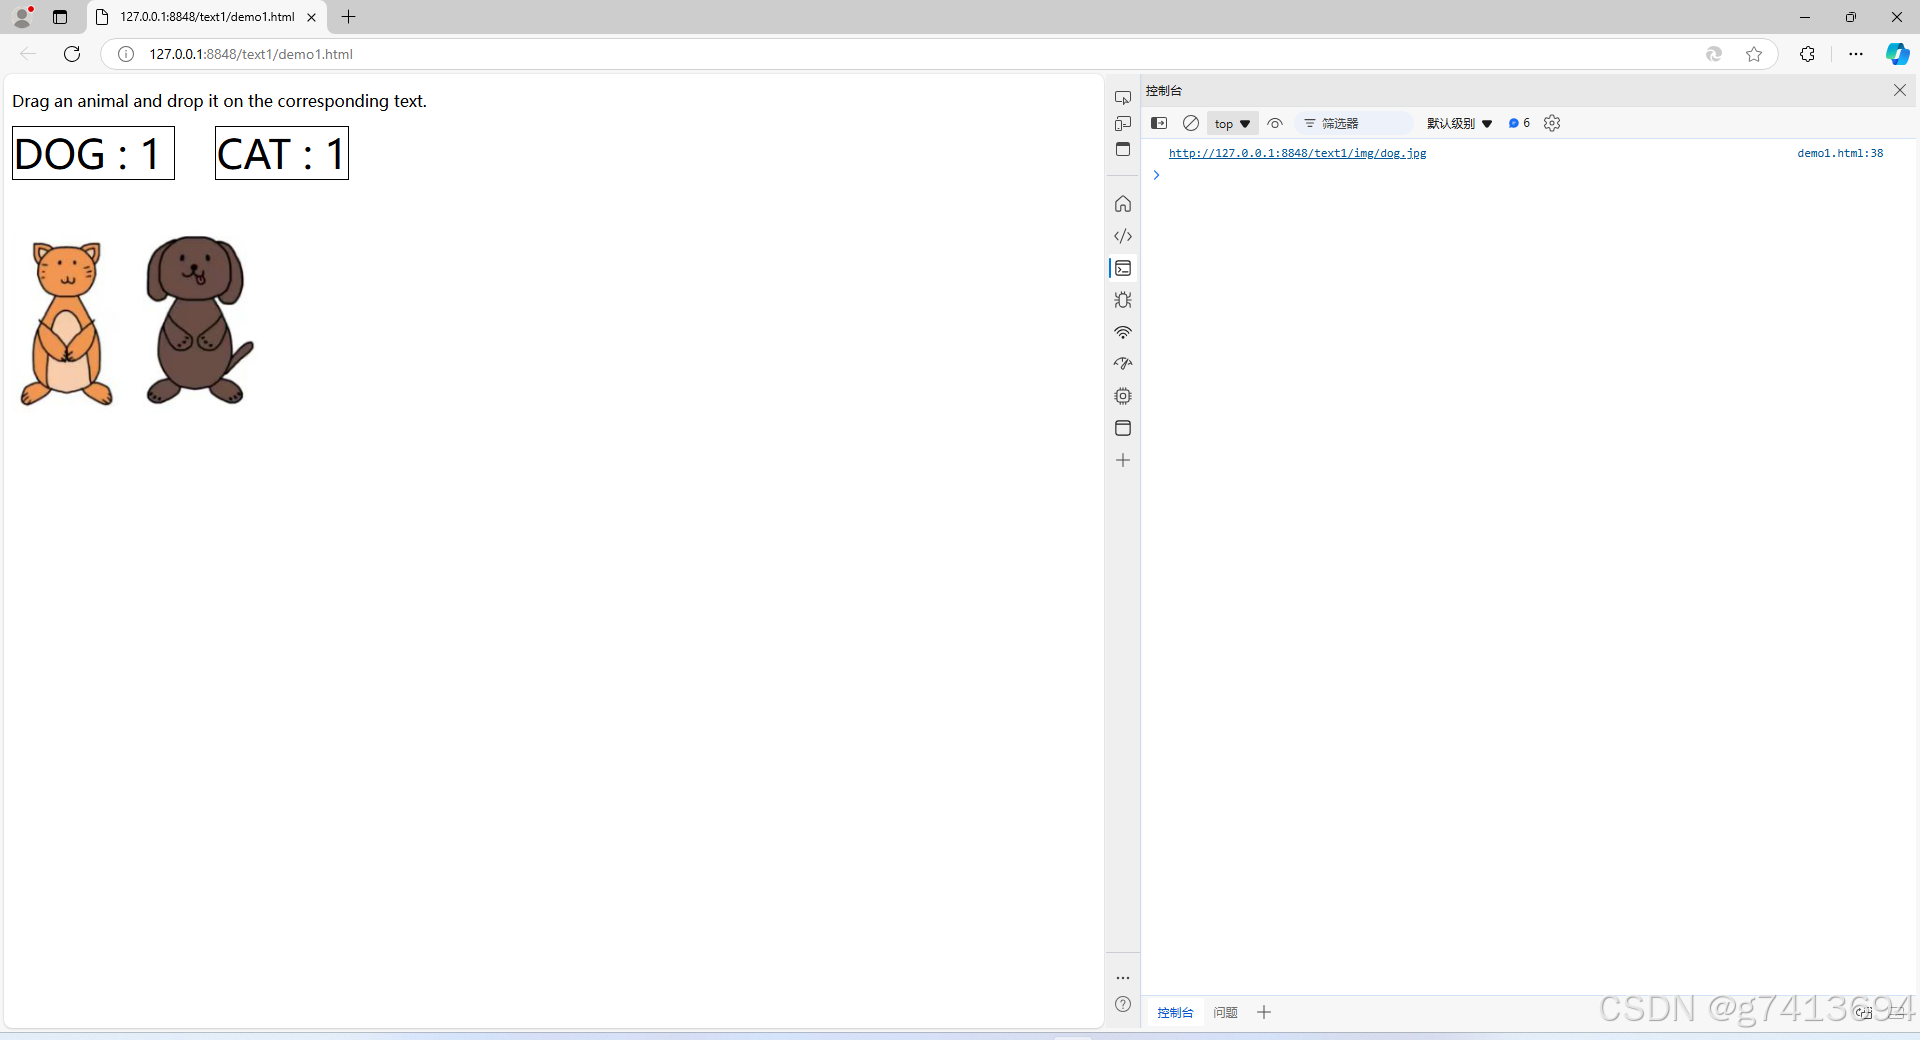Viewport: 1920px width, 1040px height.
Task: Open the Application window icon panel
Action: (1123, 428)
